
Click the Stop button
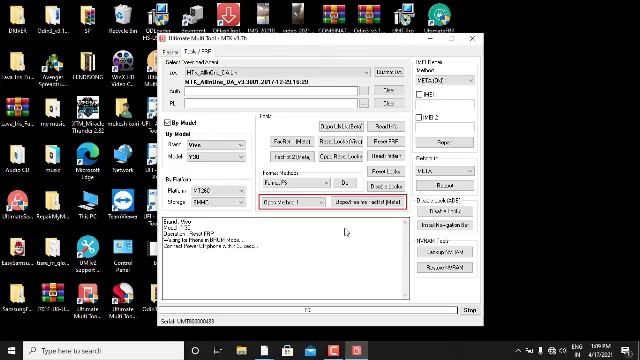click(469, 310)
